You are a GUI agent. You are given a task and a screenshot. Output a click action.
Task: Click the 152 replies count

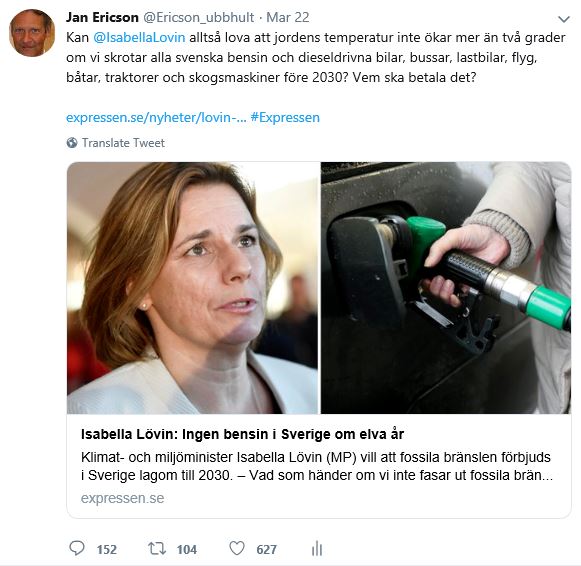point(107,549)
